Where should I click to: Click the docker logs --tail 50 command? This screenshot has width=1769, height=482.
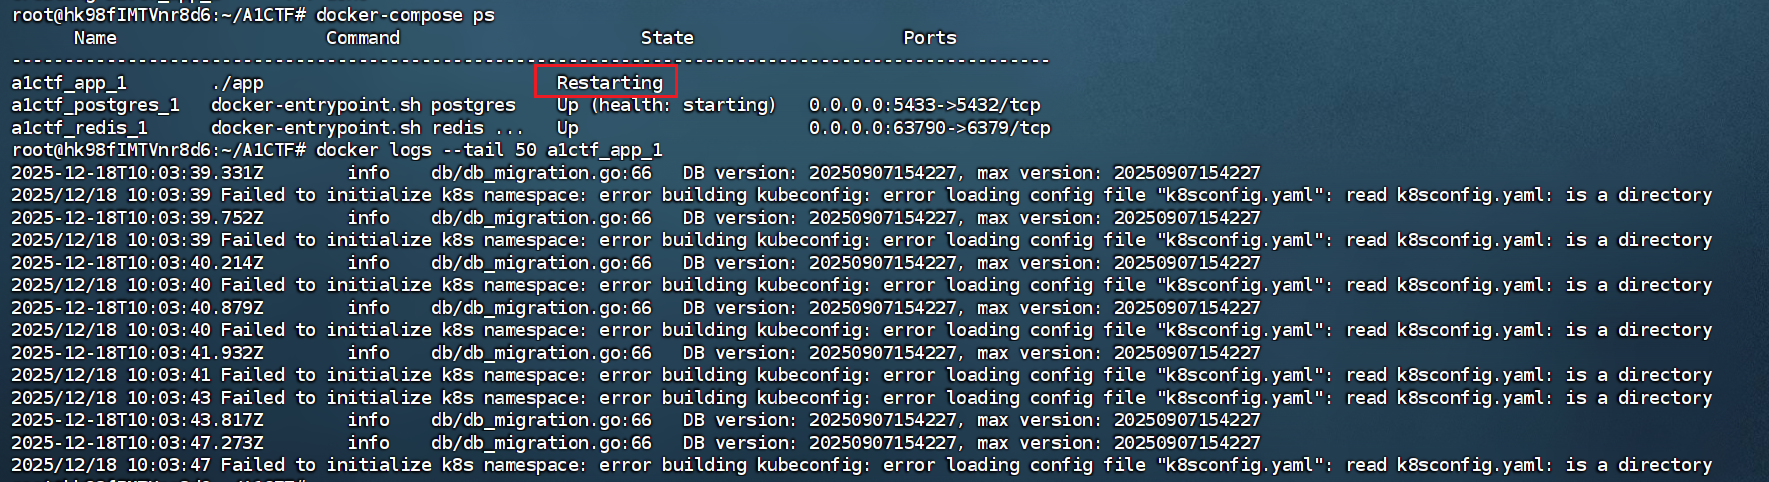tap(489, 150)
